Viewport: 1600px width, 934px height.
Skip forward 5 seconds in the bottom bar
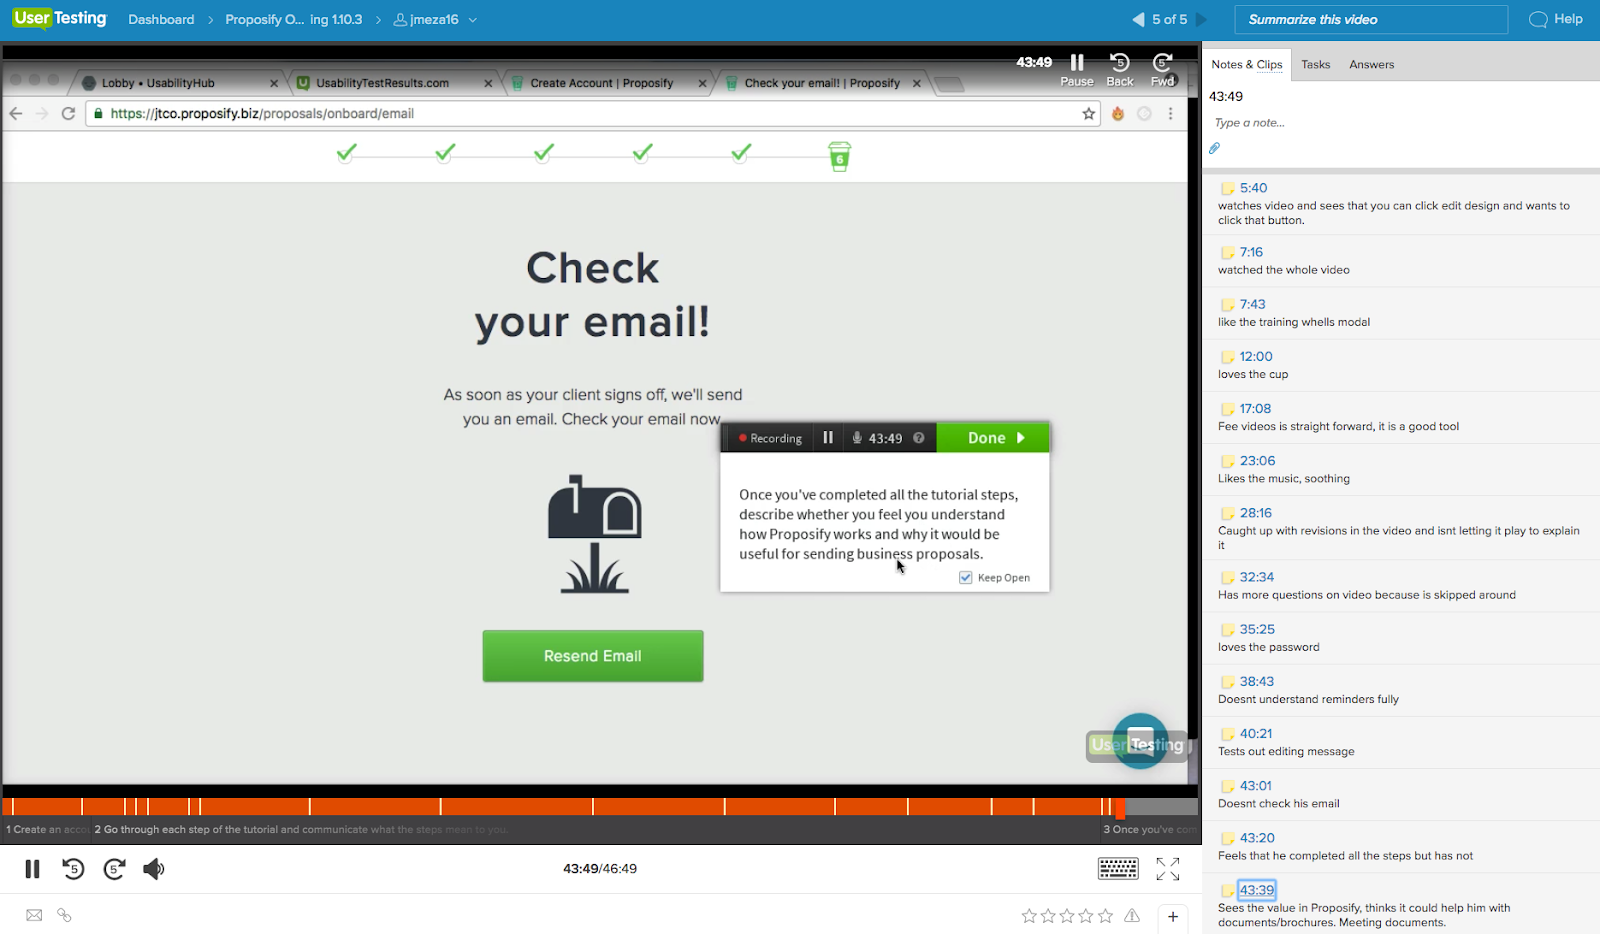[x=114, y=869]
